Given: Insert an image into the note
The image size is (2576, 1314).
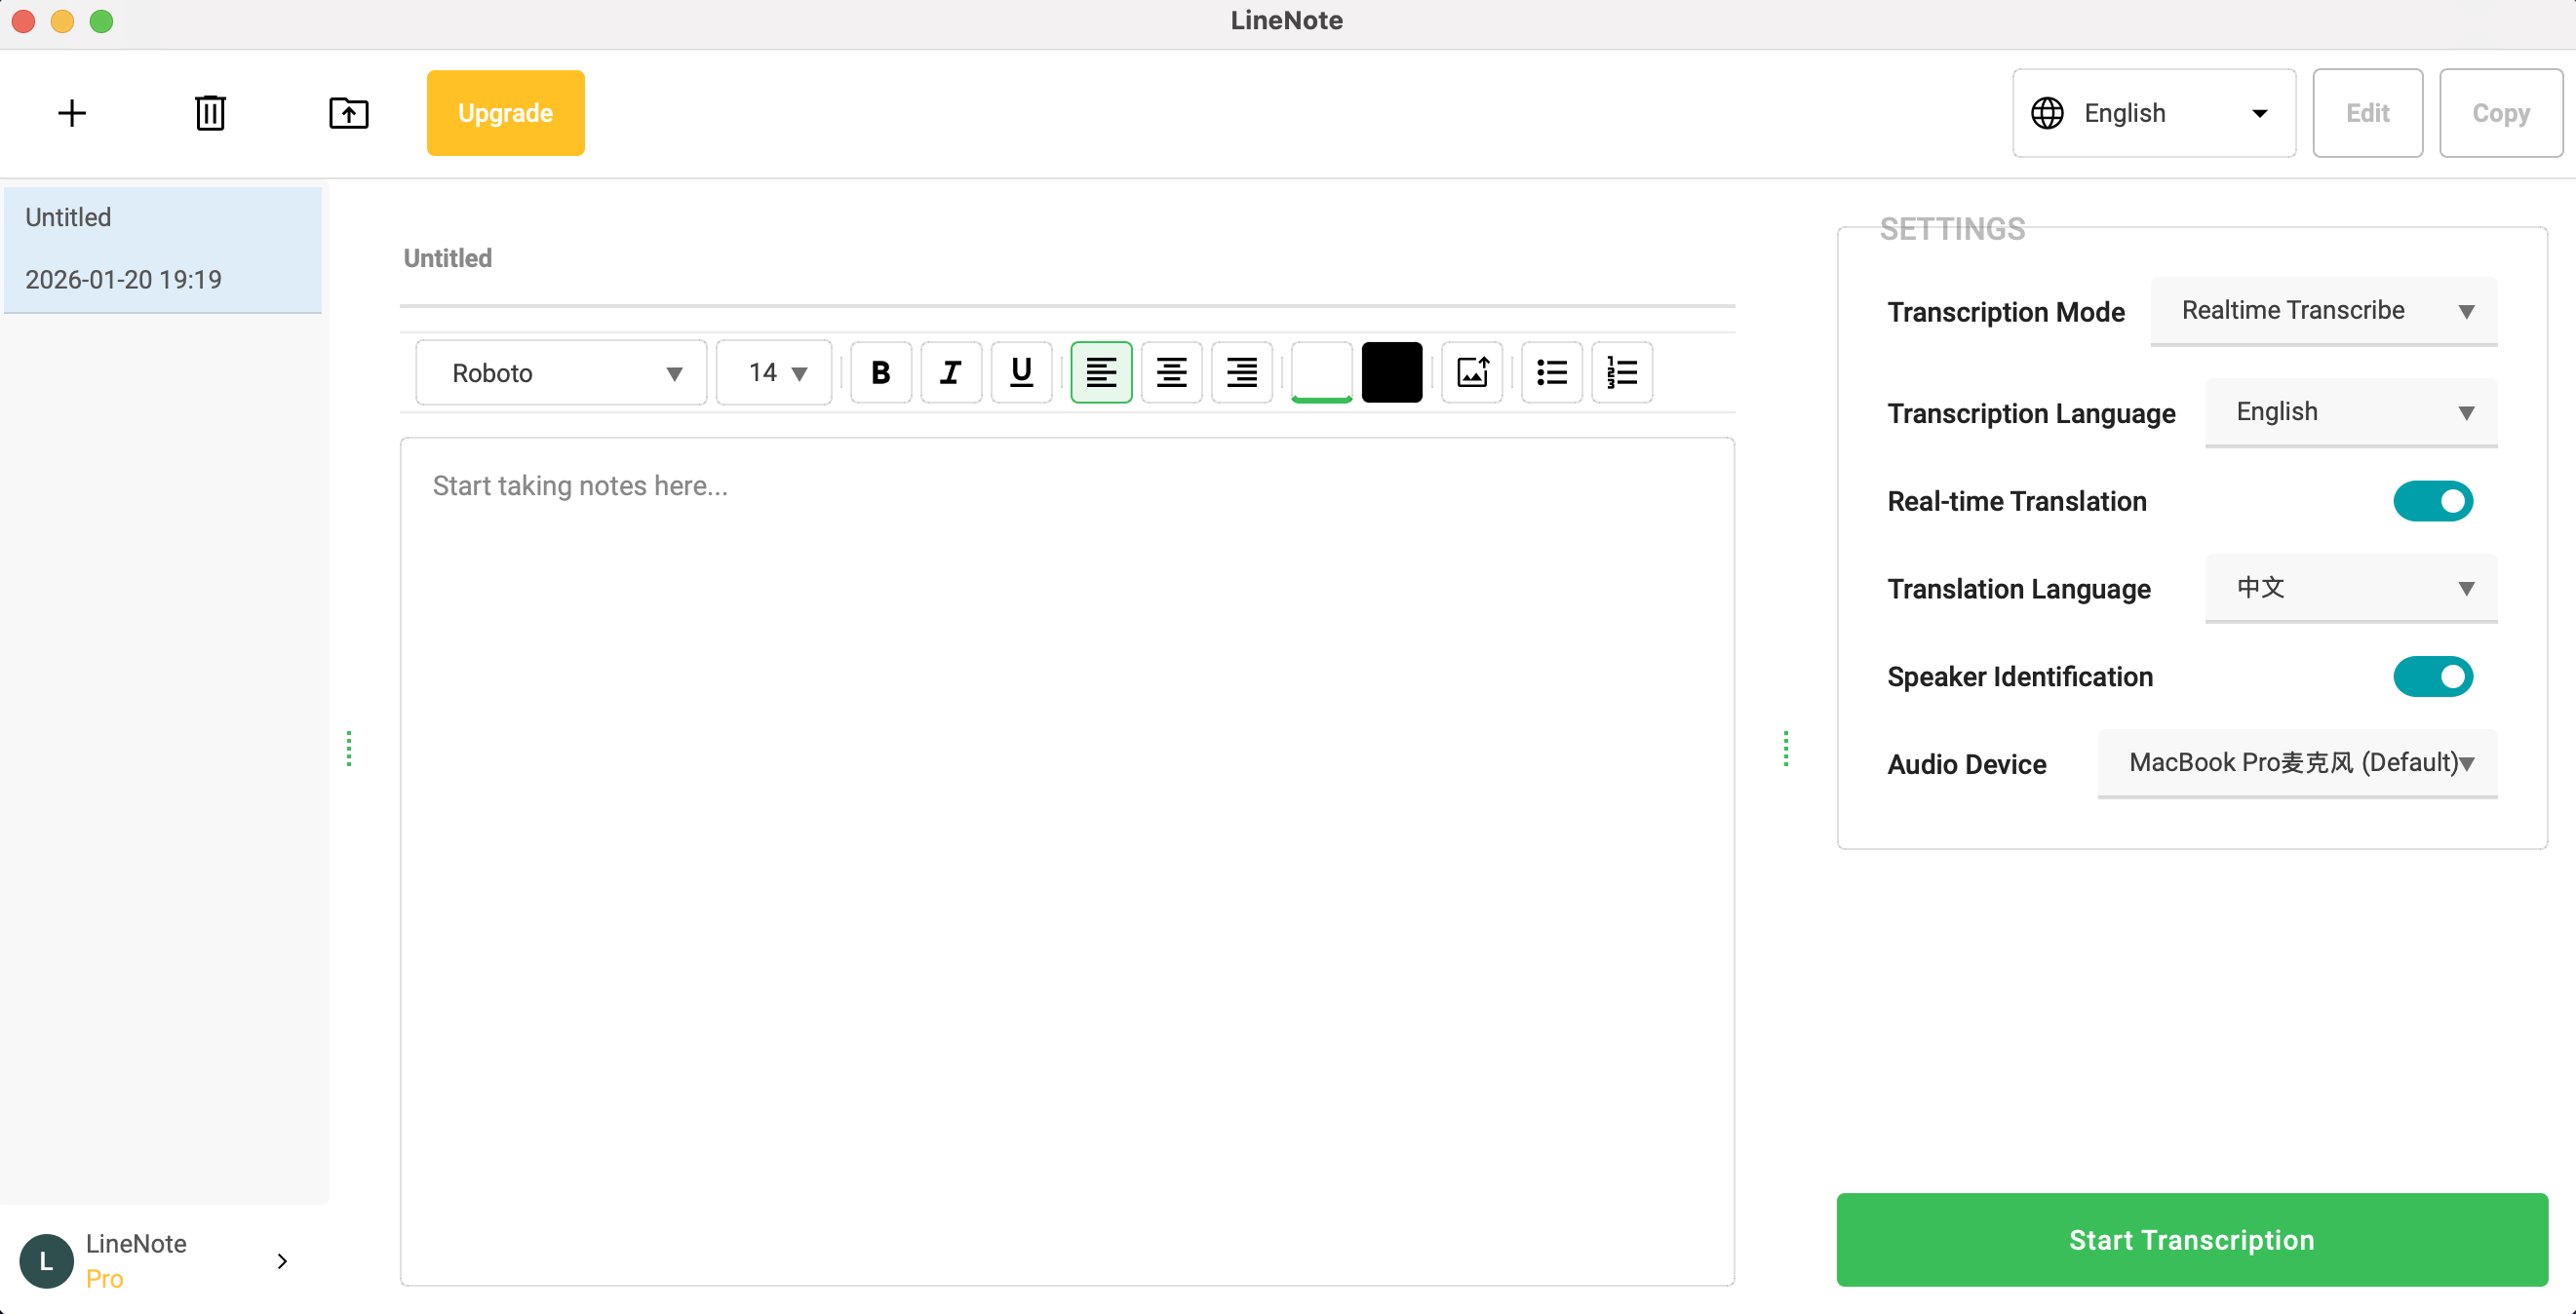Looking at the screenshot, I should click(1472, 373).
